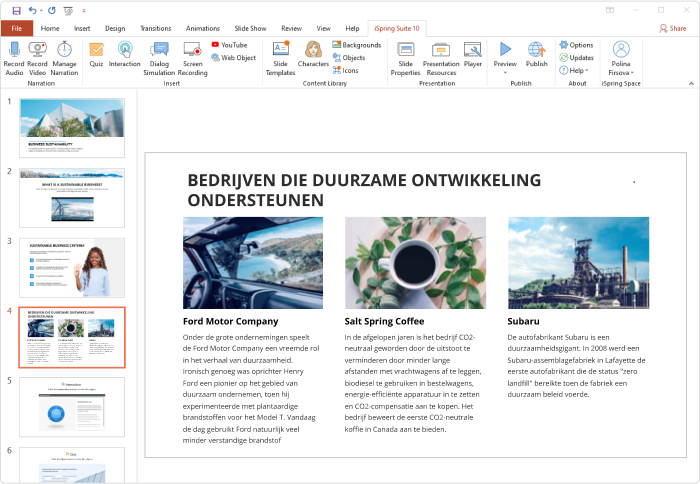Viewport: 700px width, 484px height.
Task: Insert a YouTube video
Action: (x=229, y=45)
